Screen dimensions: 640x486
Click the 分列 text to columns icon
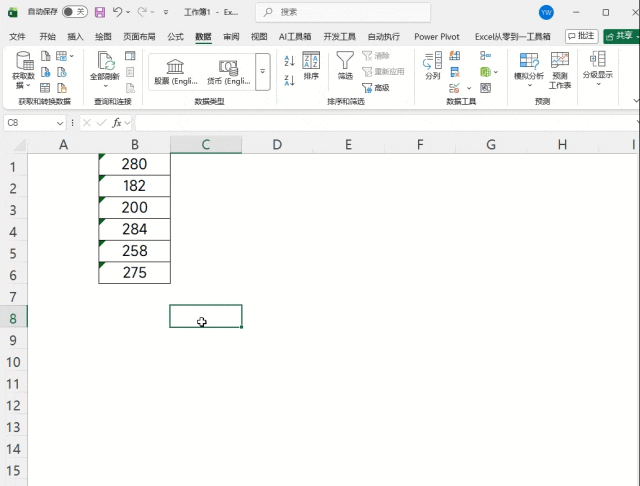click(x=433, y=66)
